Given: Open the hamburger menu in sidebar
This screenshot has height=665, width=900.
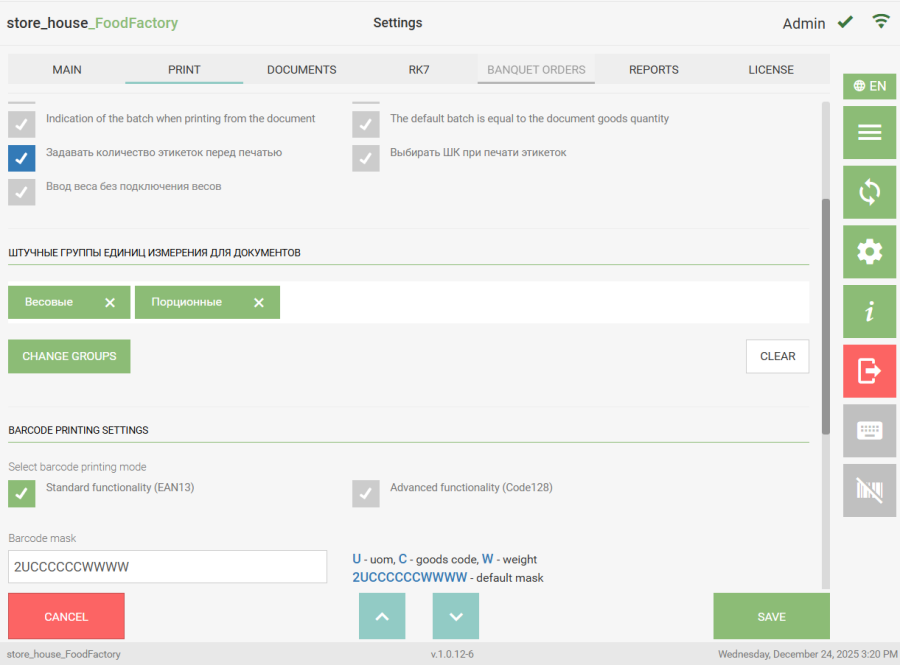Looking at the screenshot, I should click(x=869, y=133).
